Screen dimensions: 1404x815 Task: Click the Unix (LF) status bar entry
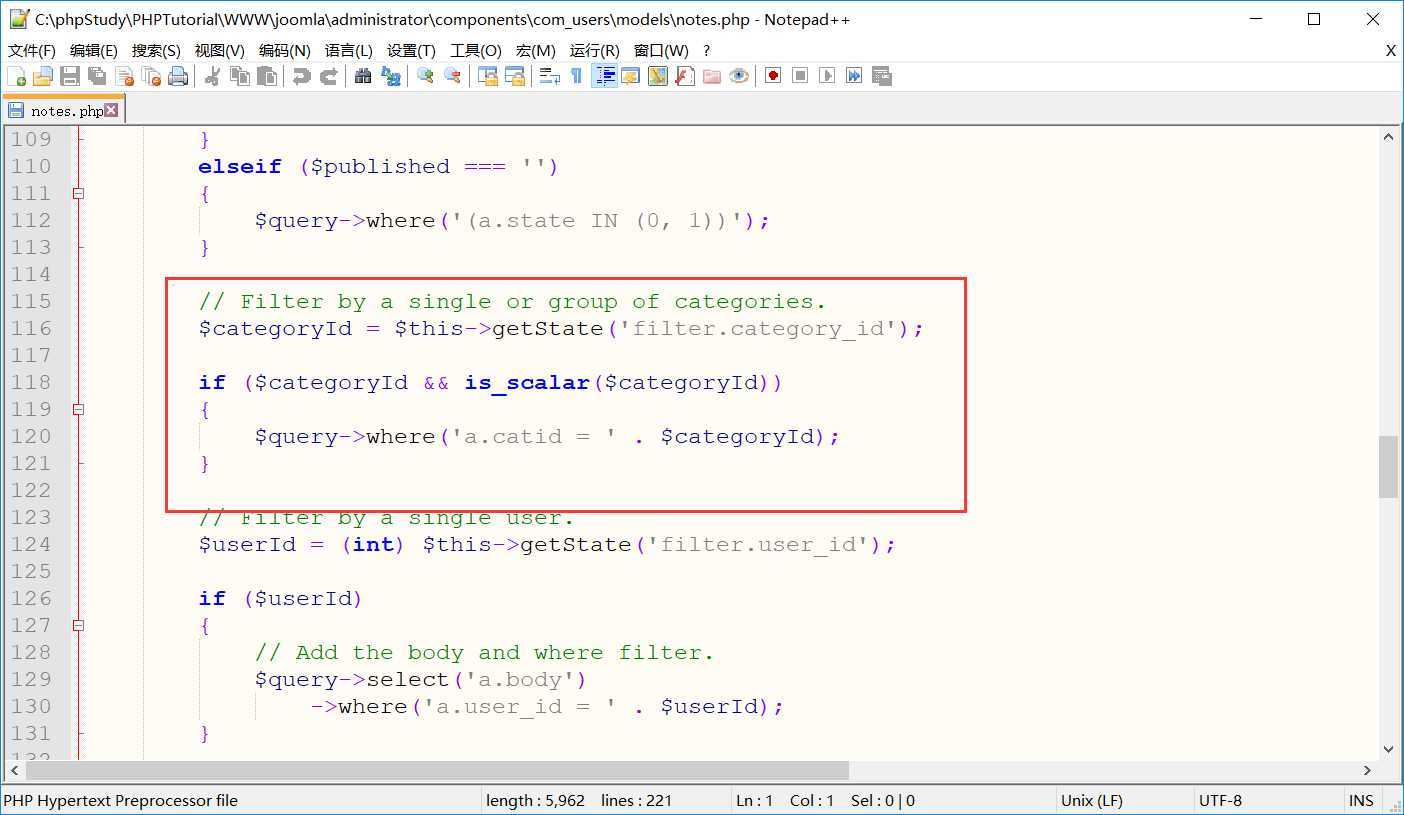[x=1091, y=800]
